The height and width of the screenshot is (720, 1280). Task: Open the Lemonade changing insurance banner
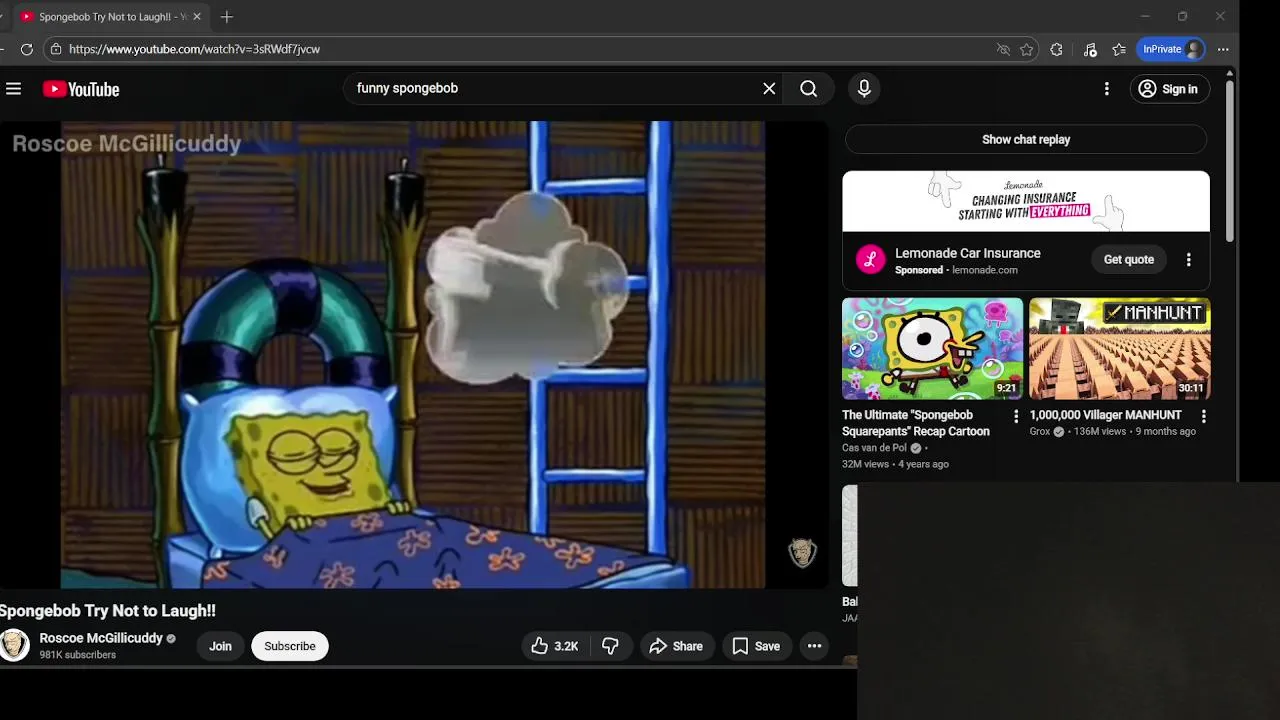(1026, 201)
